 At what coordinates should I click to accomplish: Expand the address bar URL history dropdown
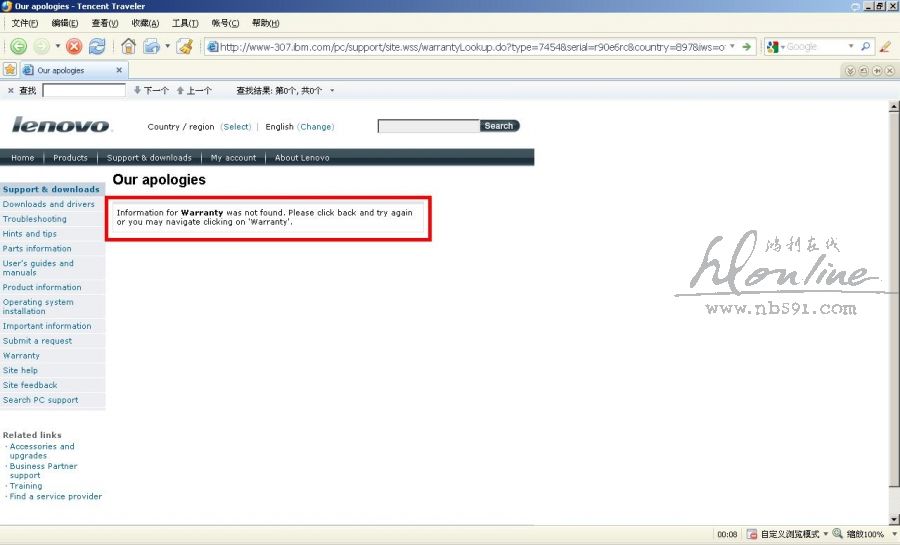[x=733, y=46]
